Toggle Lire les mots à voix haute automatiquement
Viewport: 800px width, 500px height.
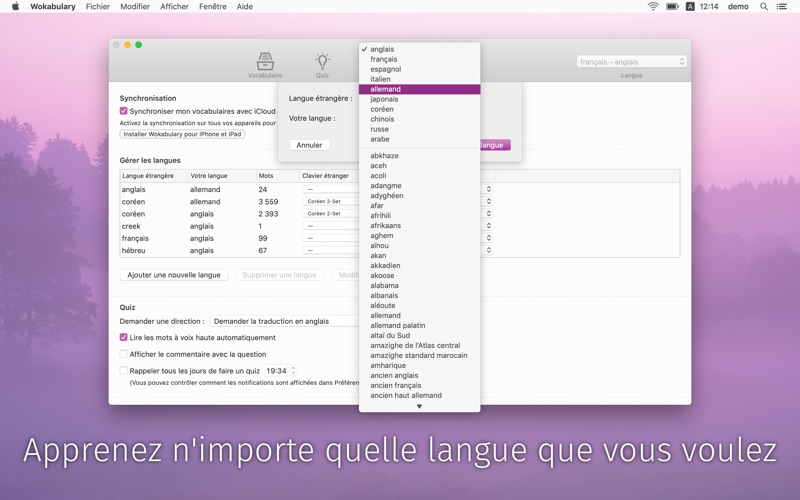tap(123, 337)
